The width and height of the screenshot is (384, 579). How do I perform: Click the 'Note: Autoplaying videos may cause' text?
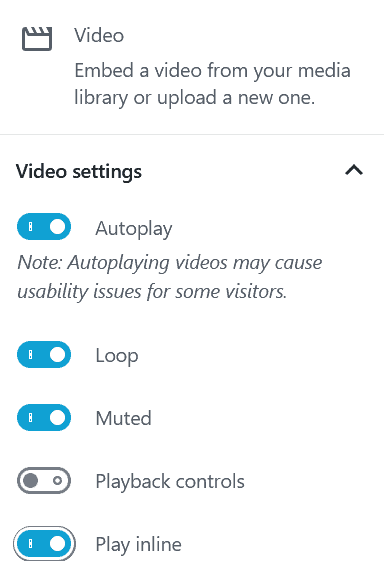pyautogui.click(x=169, y=263)
